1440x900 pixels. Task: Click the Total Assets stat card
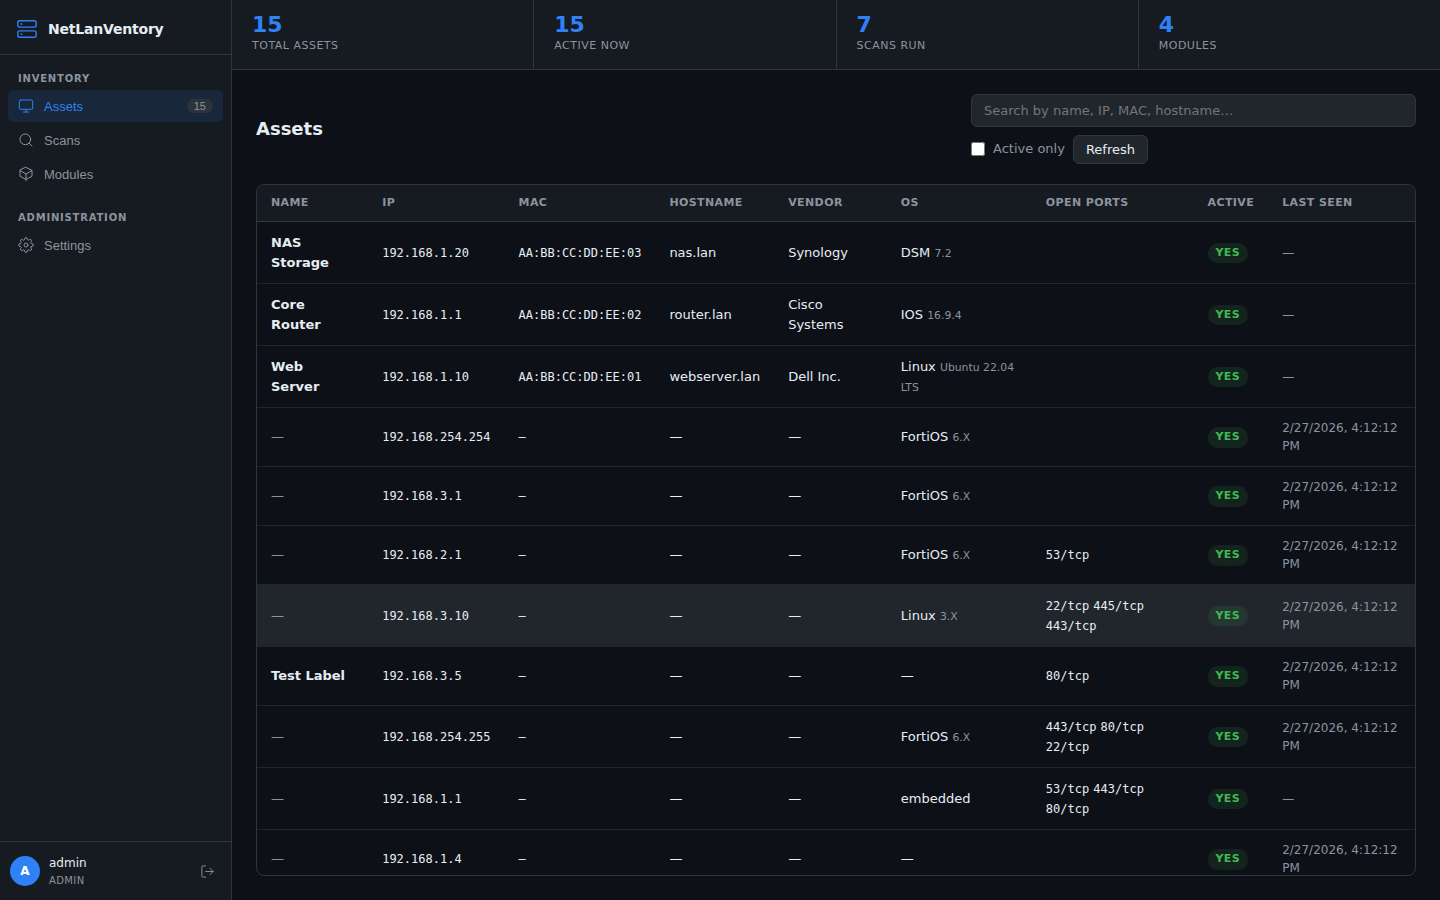coord(383,35)
